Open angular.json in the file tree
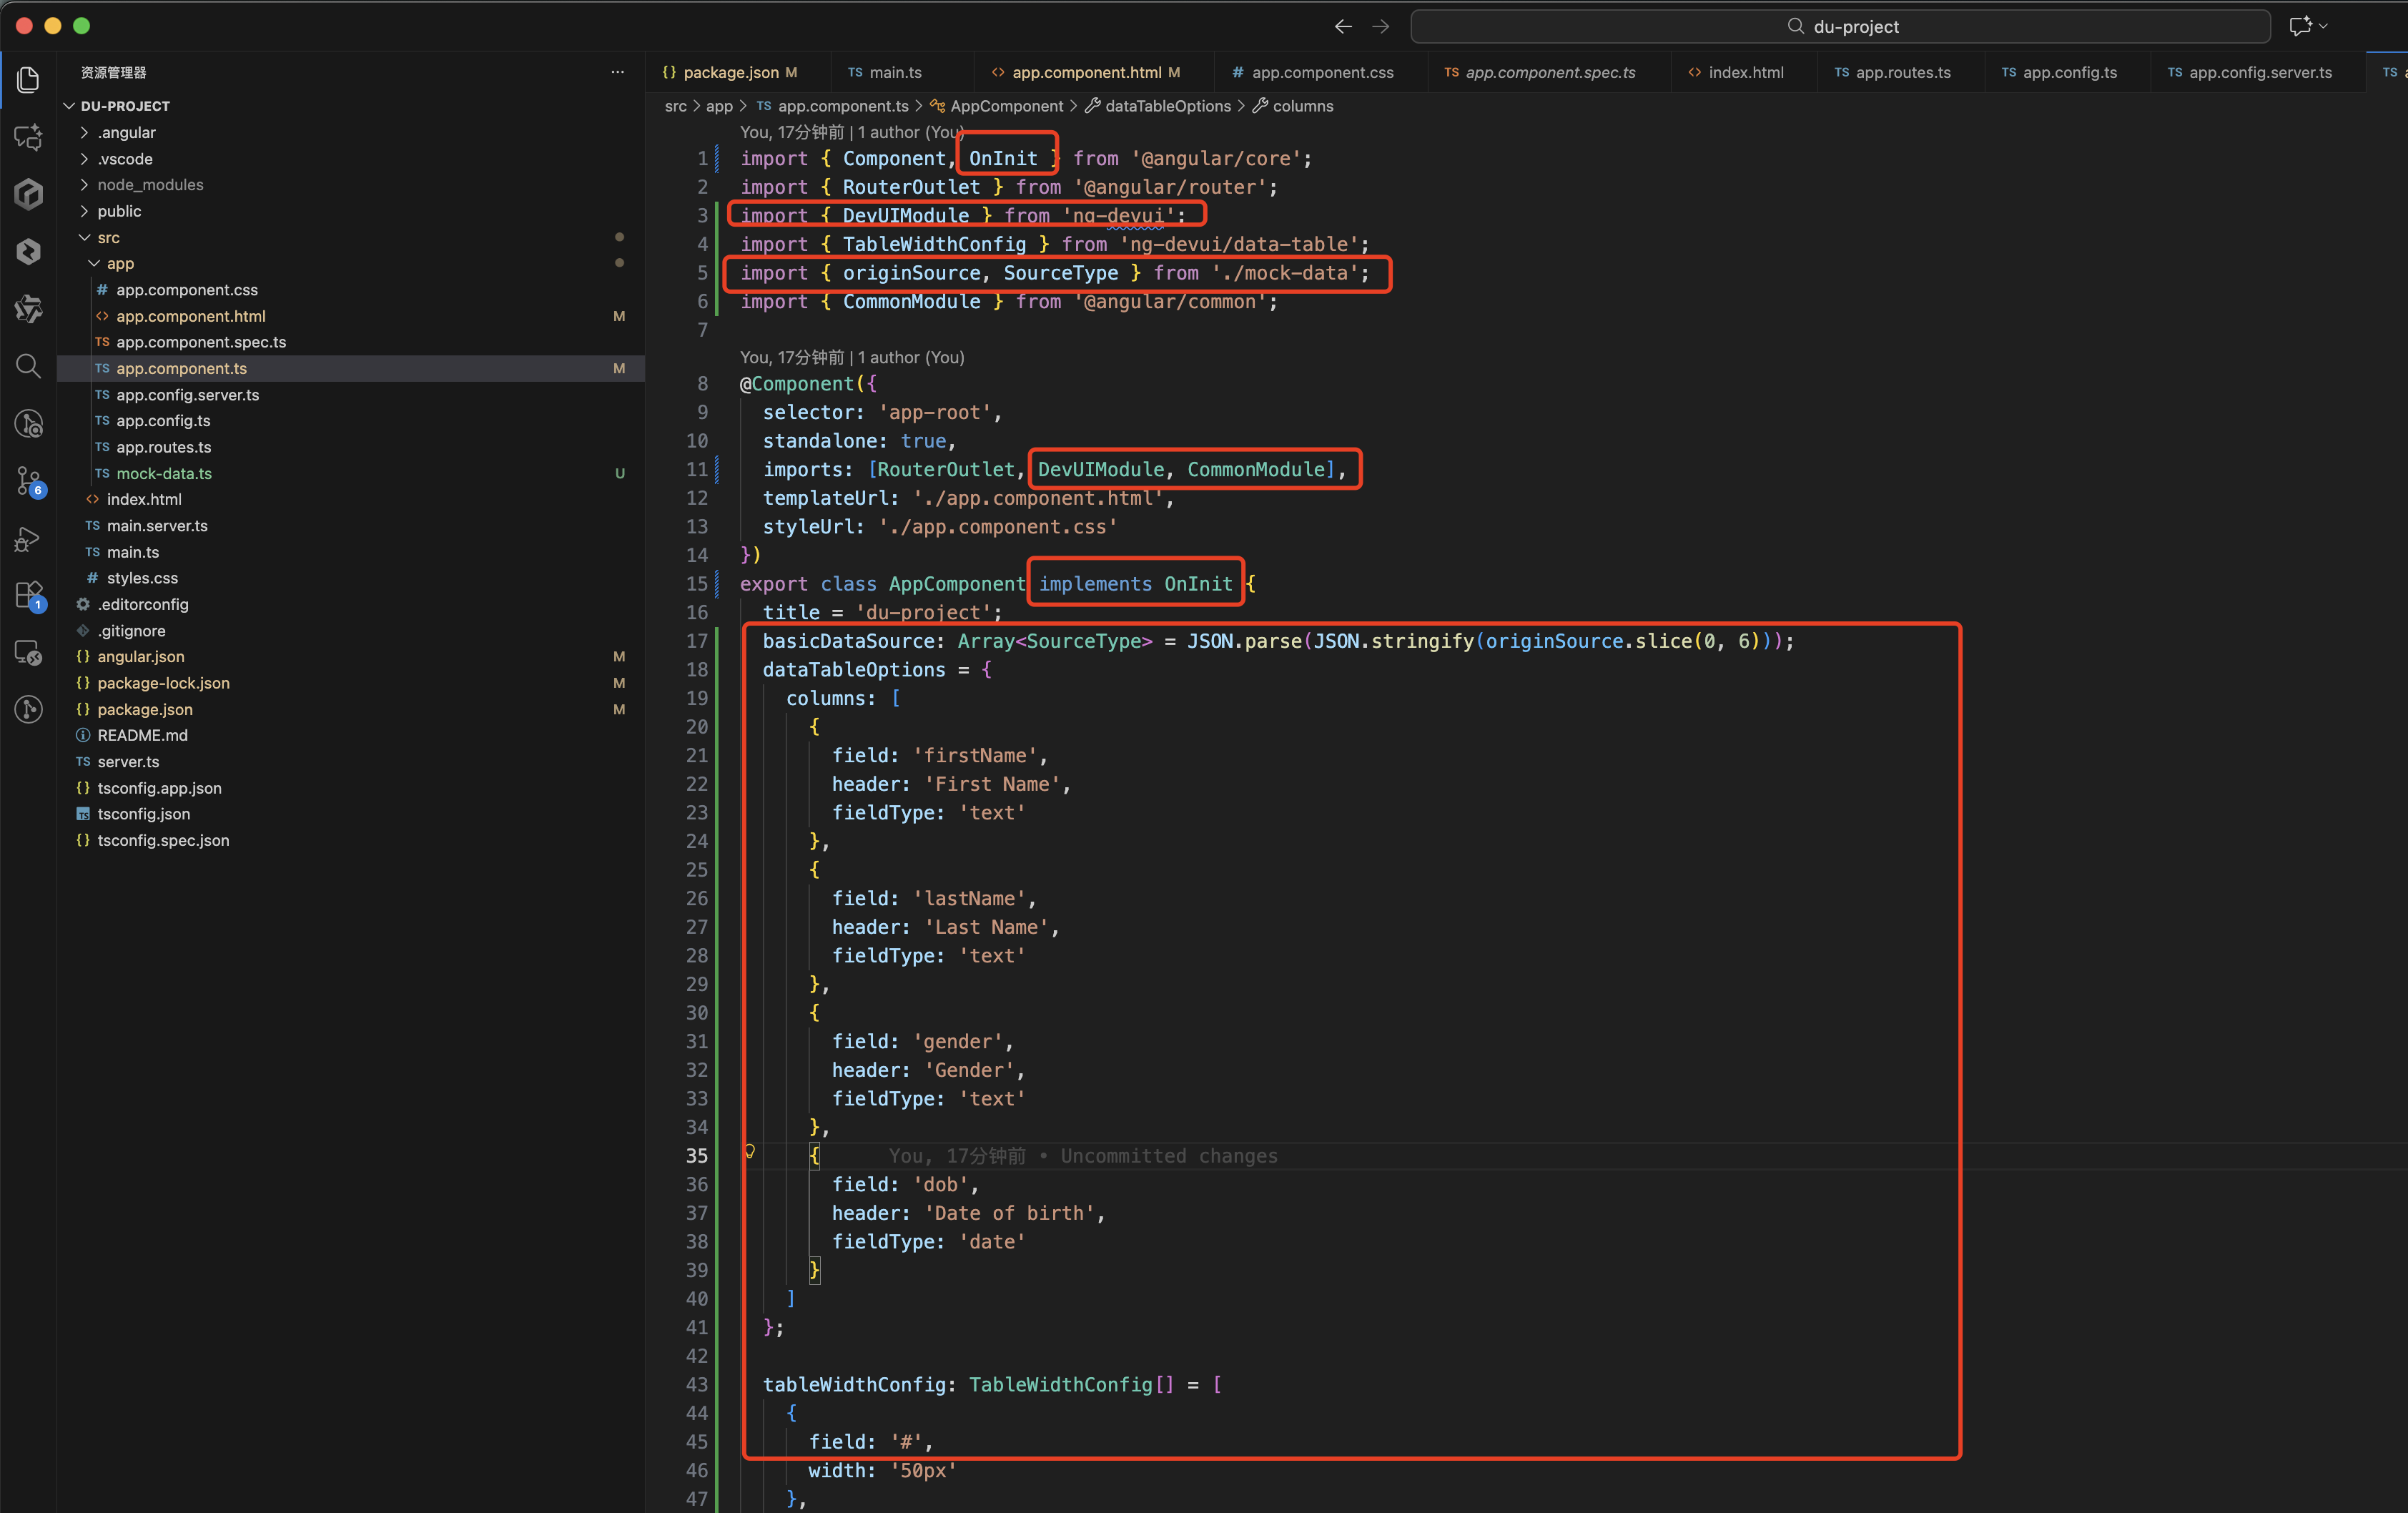Image resolution: width=2408 pixels, height=1513 pixels. (x=140, y=657)
